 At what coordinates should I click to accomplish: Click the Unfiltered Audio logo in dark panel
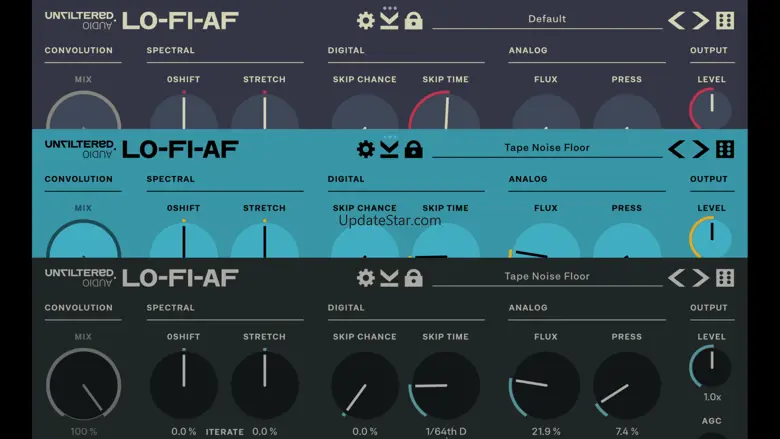coord(80,278)
